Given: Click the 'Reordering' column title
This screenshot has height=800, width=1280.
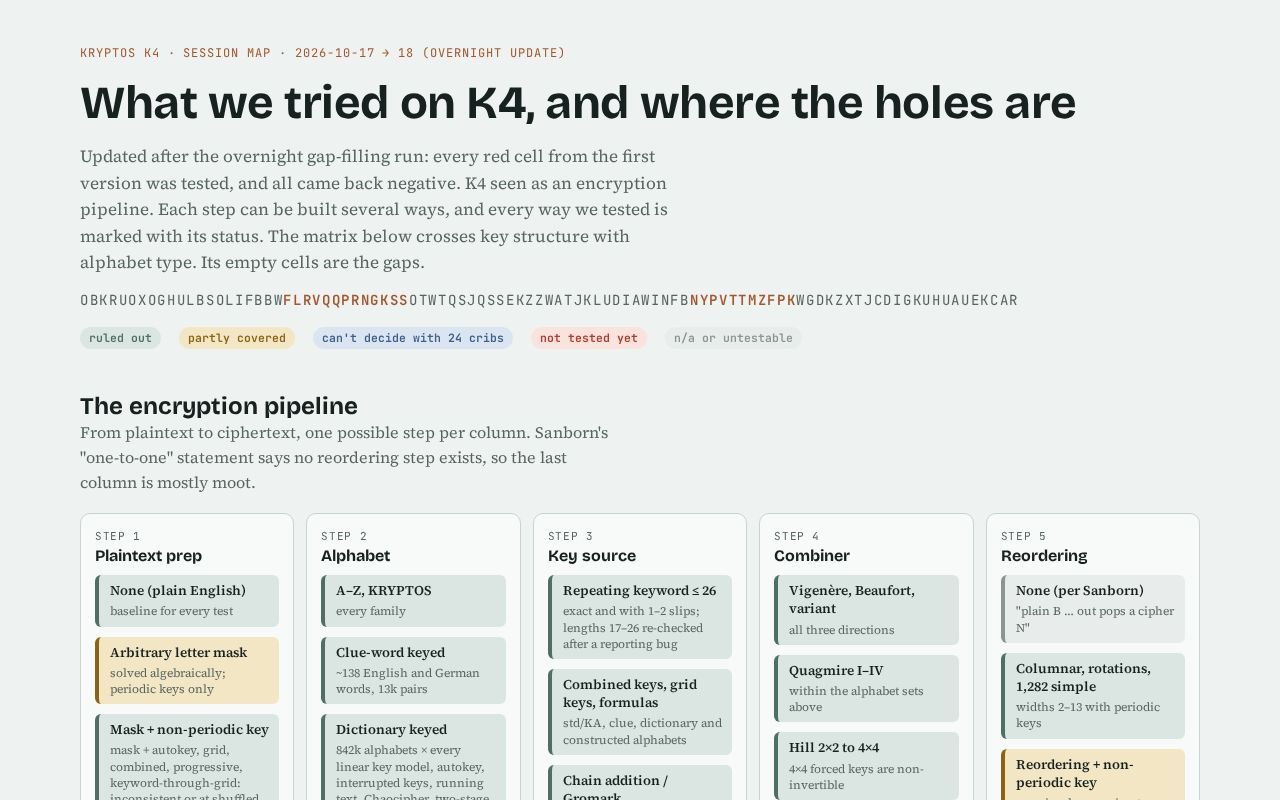Looking at the screenshot, I should pos(1044,556).
